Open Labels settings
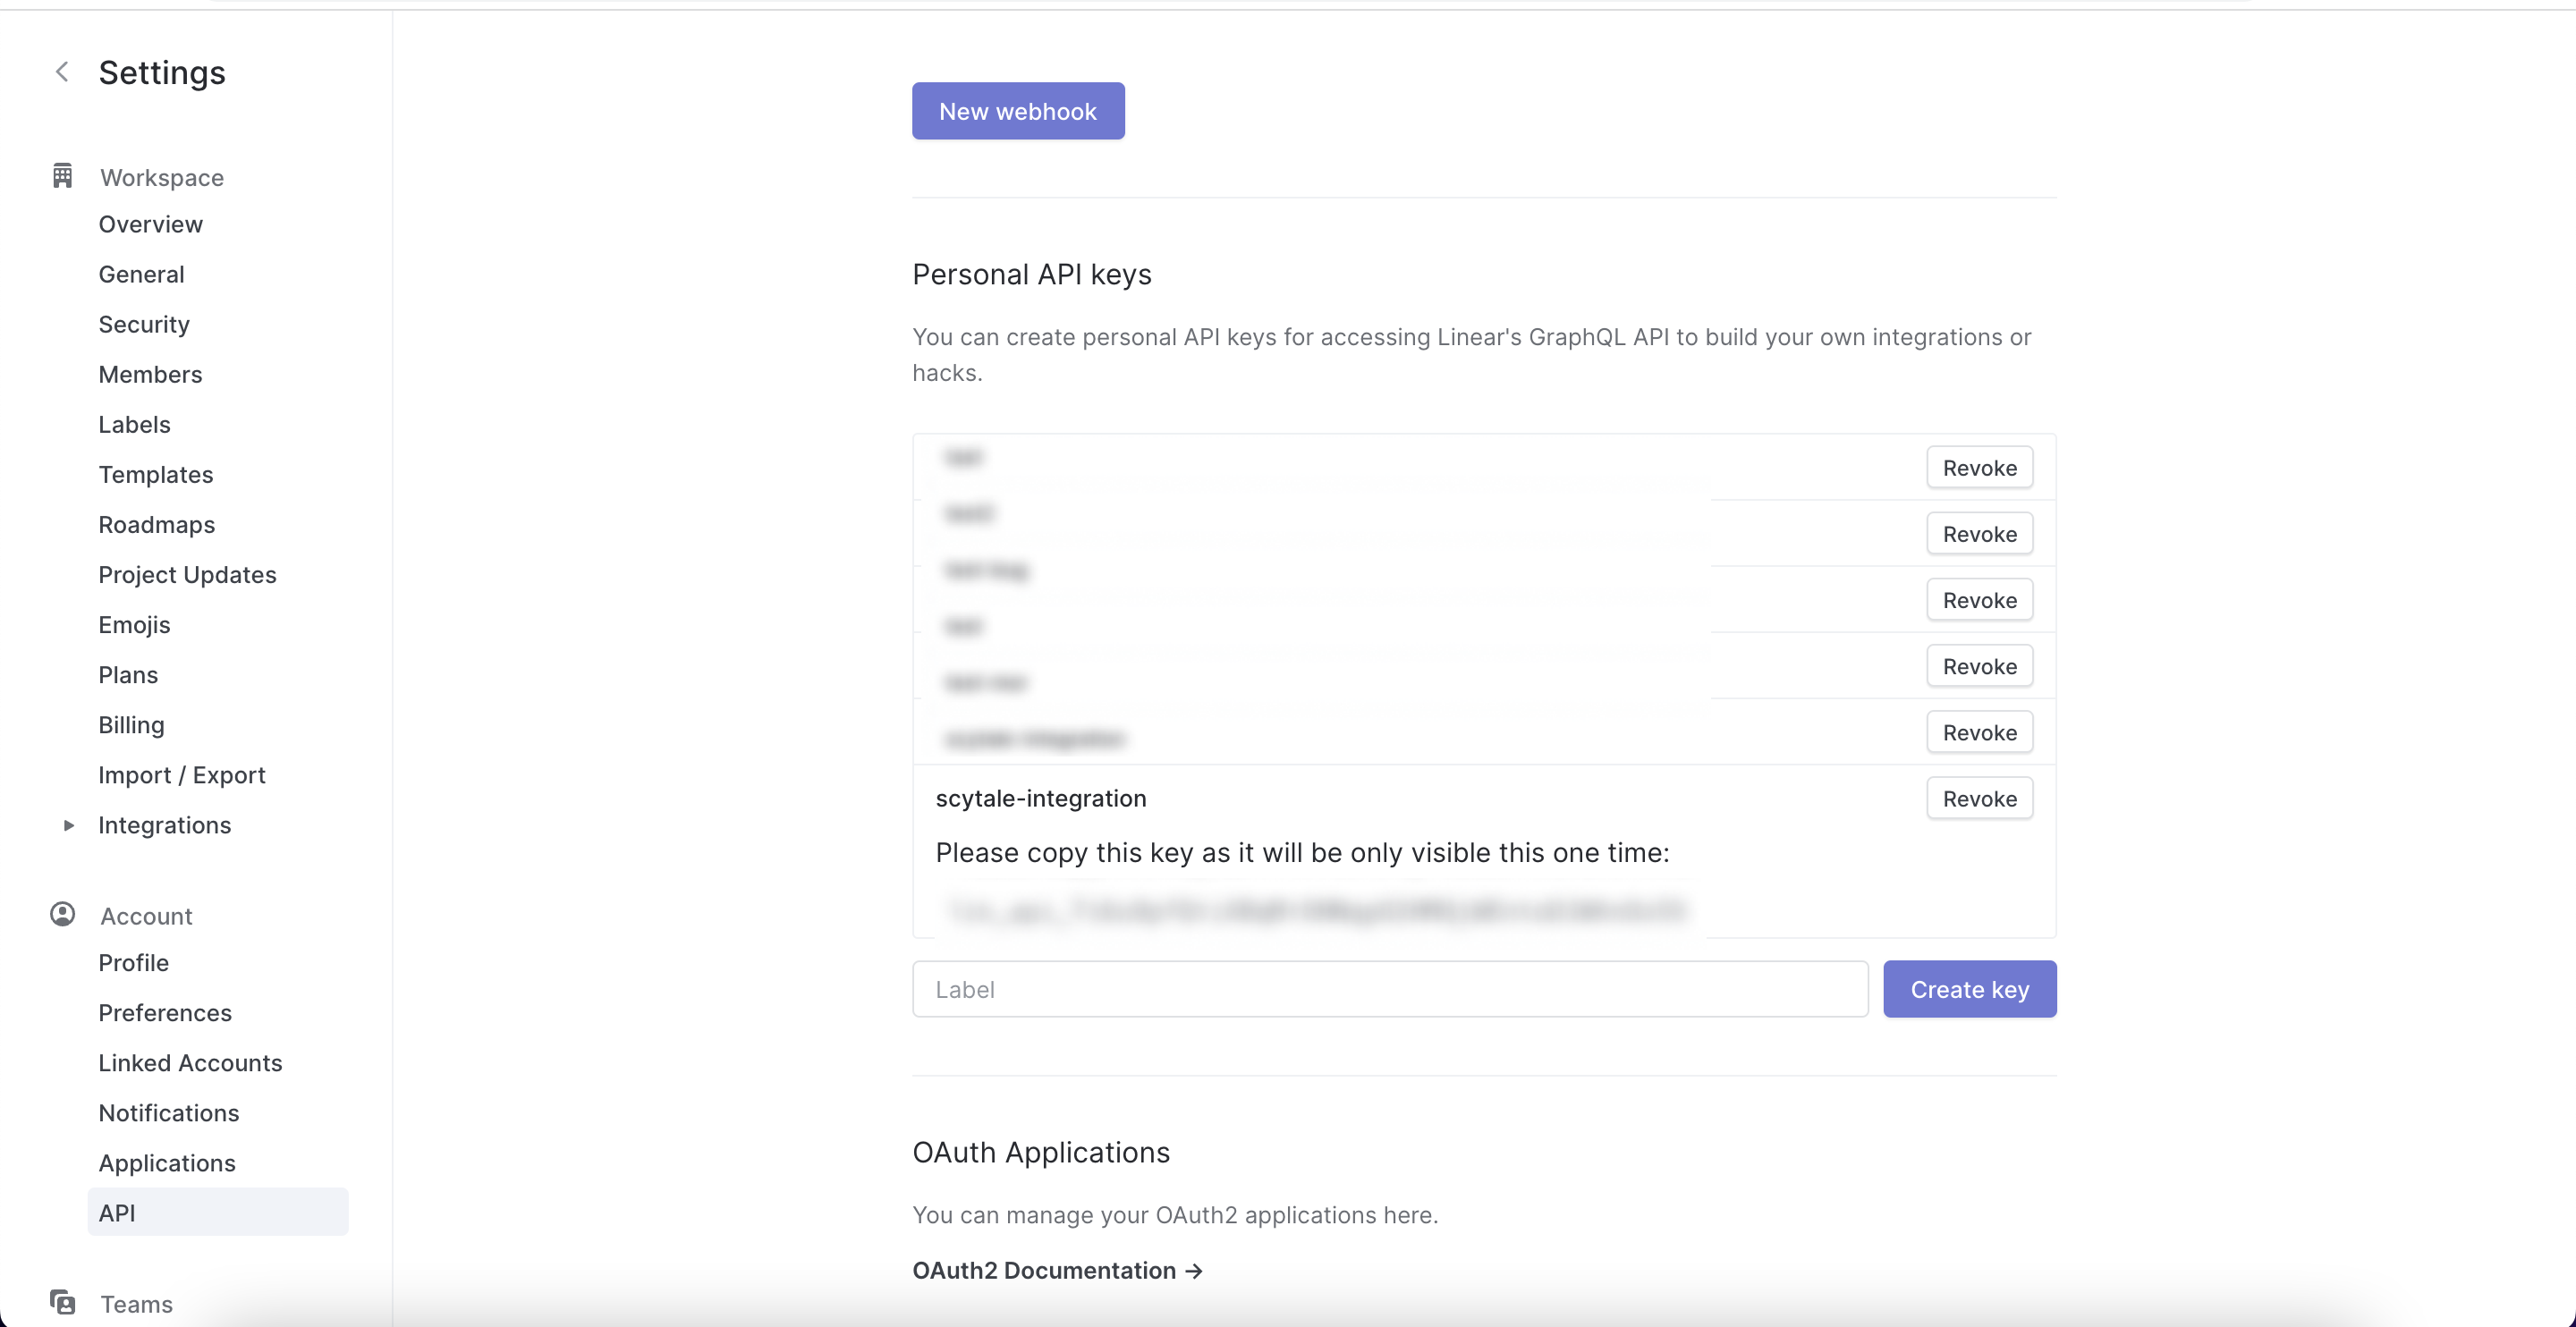Viewport: 2576px width, 1327px height. 134,424
